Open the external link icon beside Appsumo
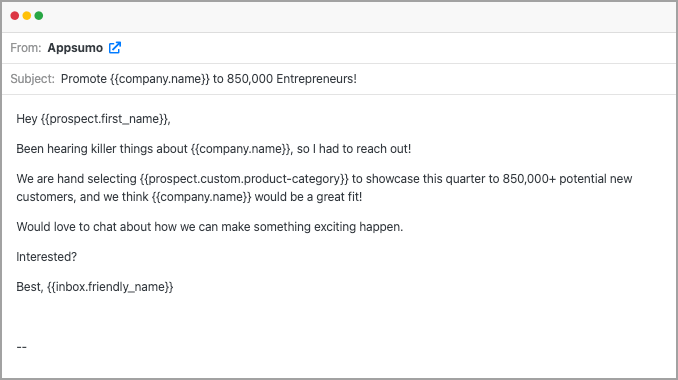 coord(115,48)
